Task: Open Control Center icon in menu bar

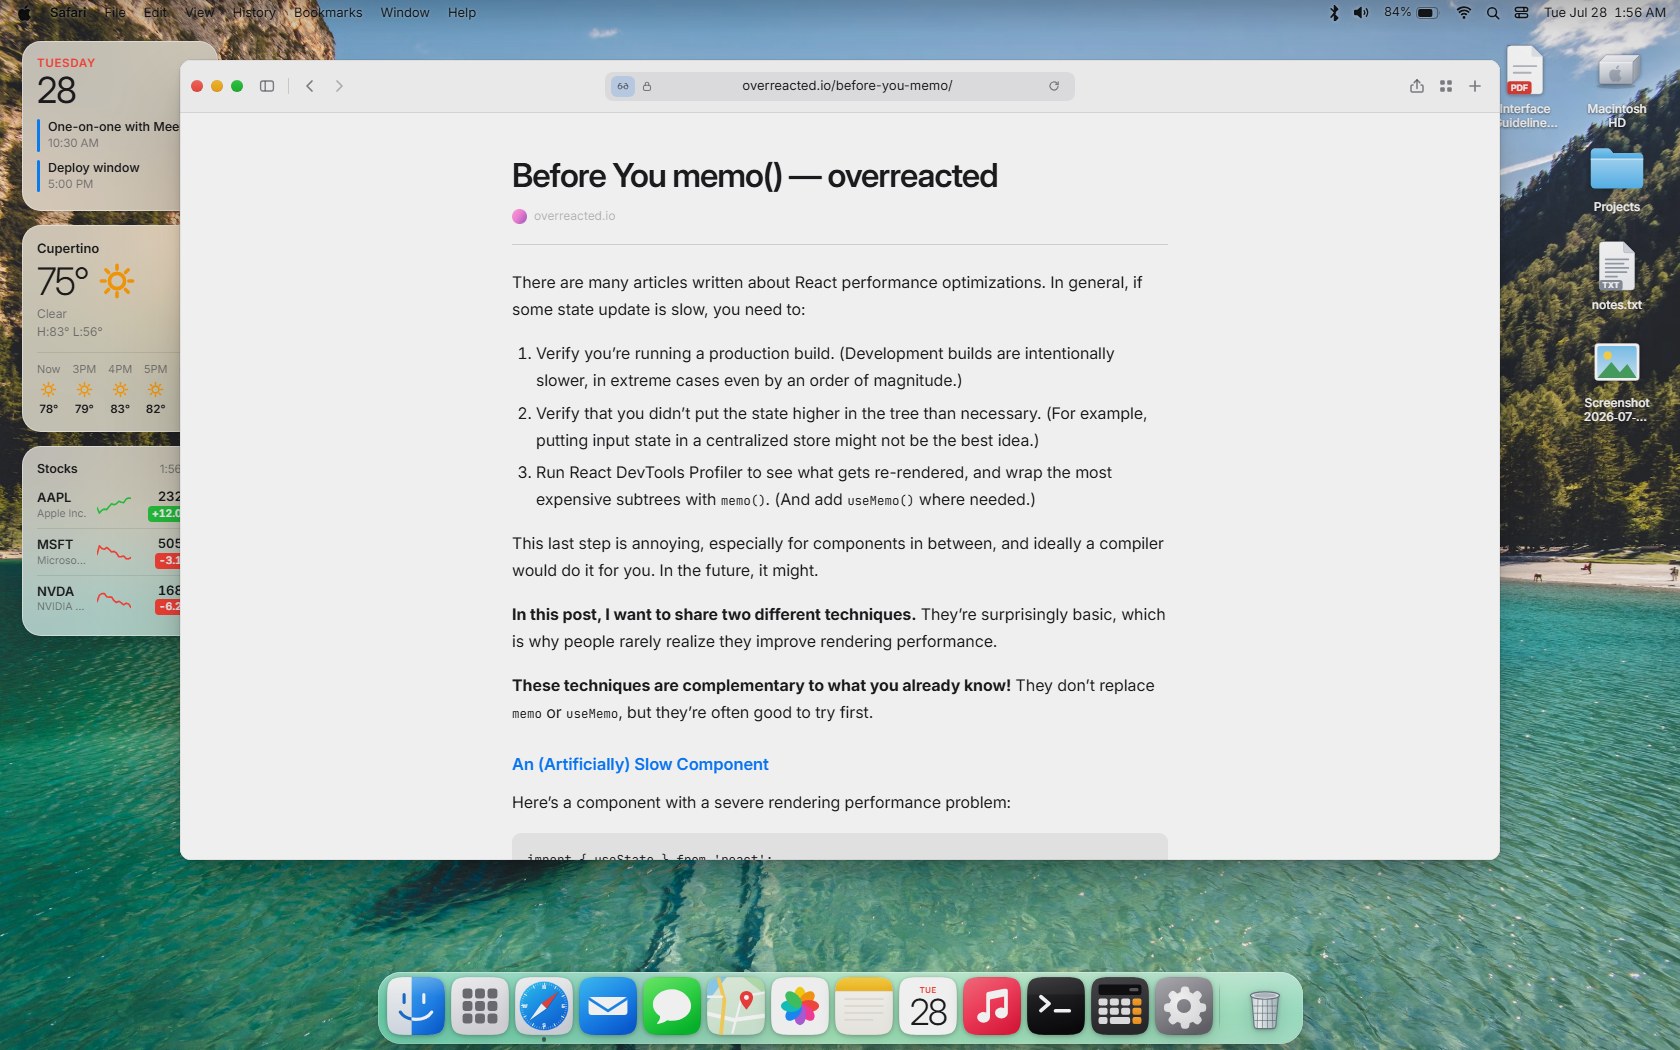Action: 1521,13
